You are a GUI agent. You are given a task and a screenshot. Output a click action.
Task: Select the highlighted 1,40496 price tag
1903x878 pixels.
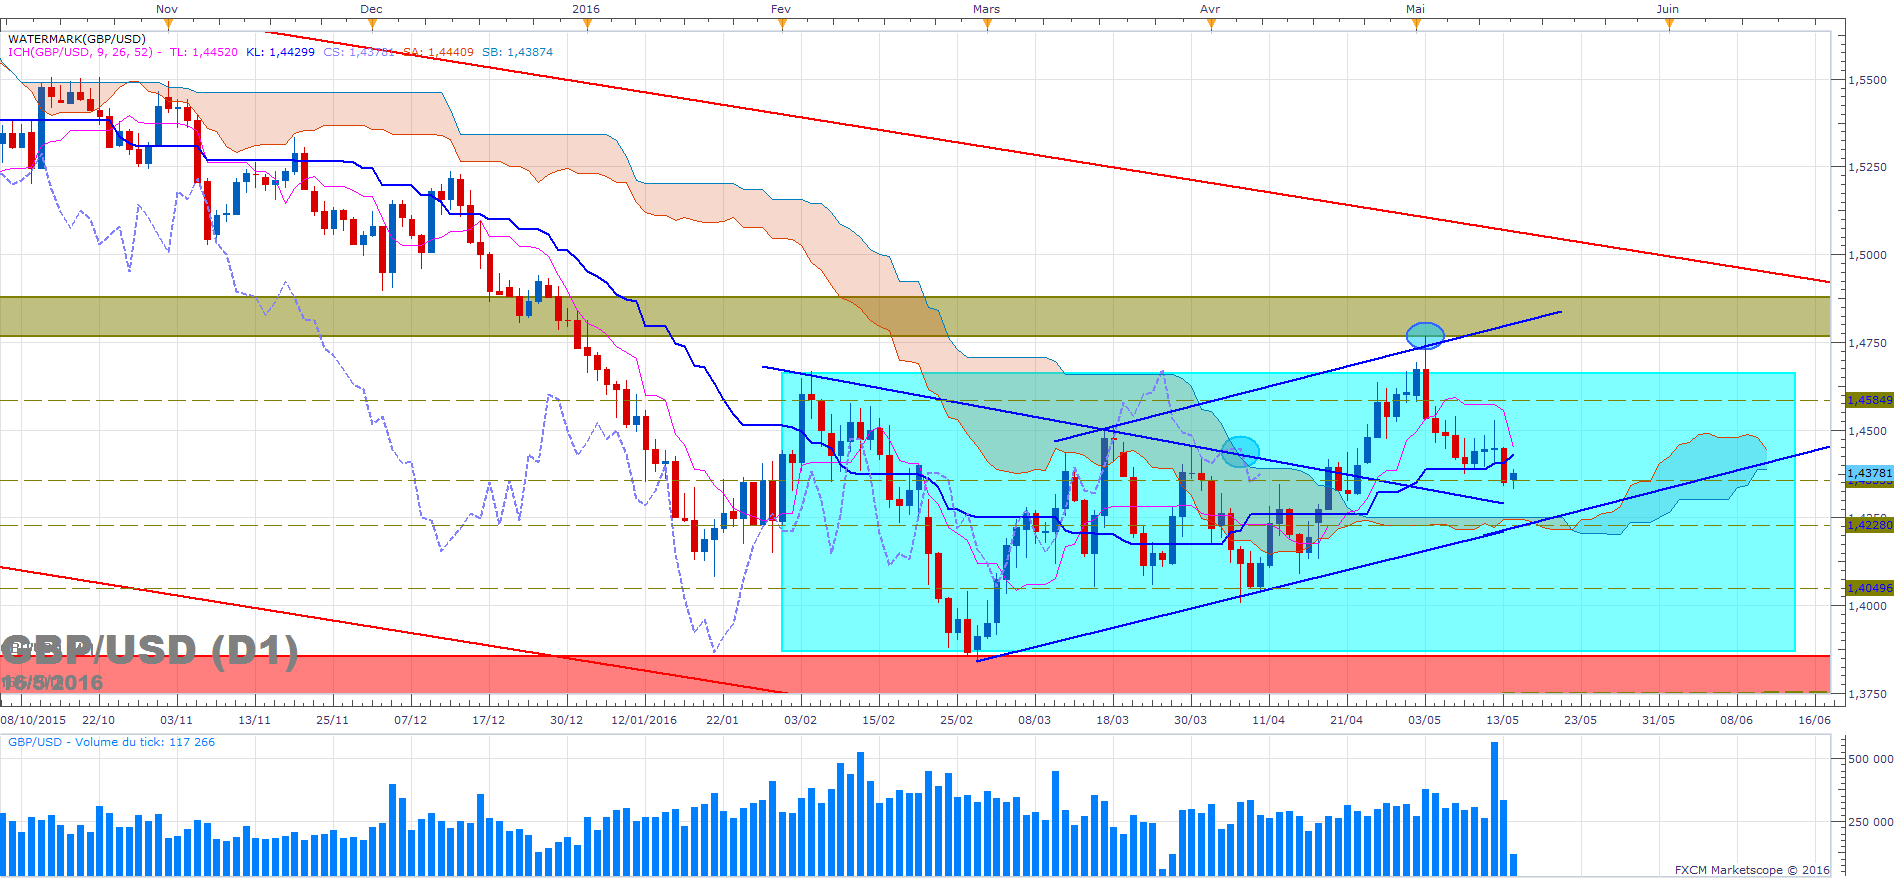1869,588
